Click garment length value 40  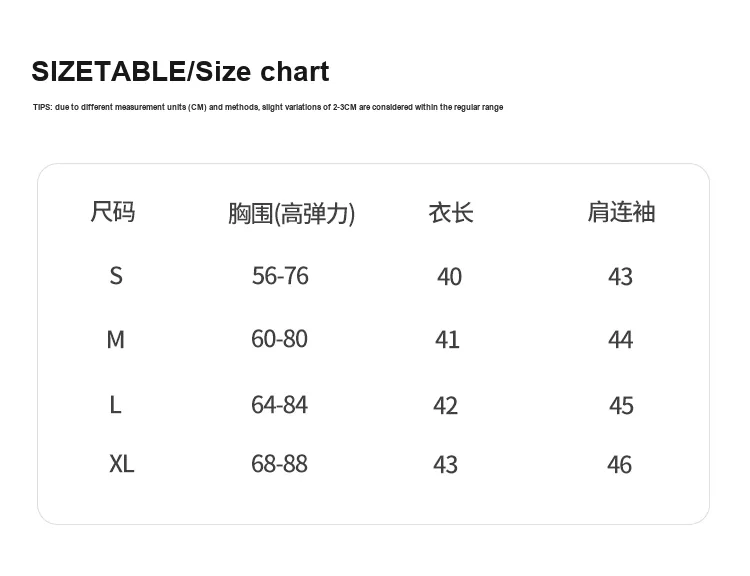pos(449,277)
